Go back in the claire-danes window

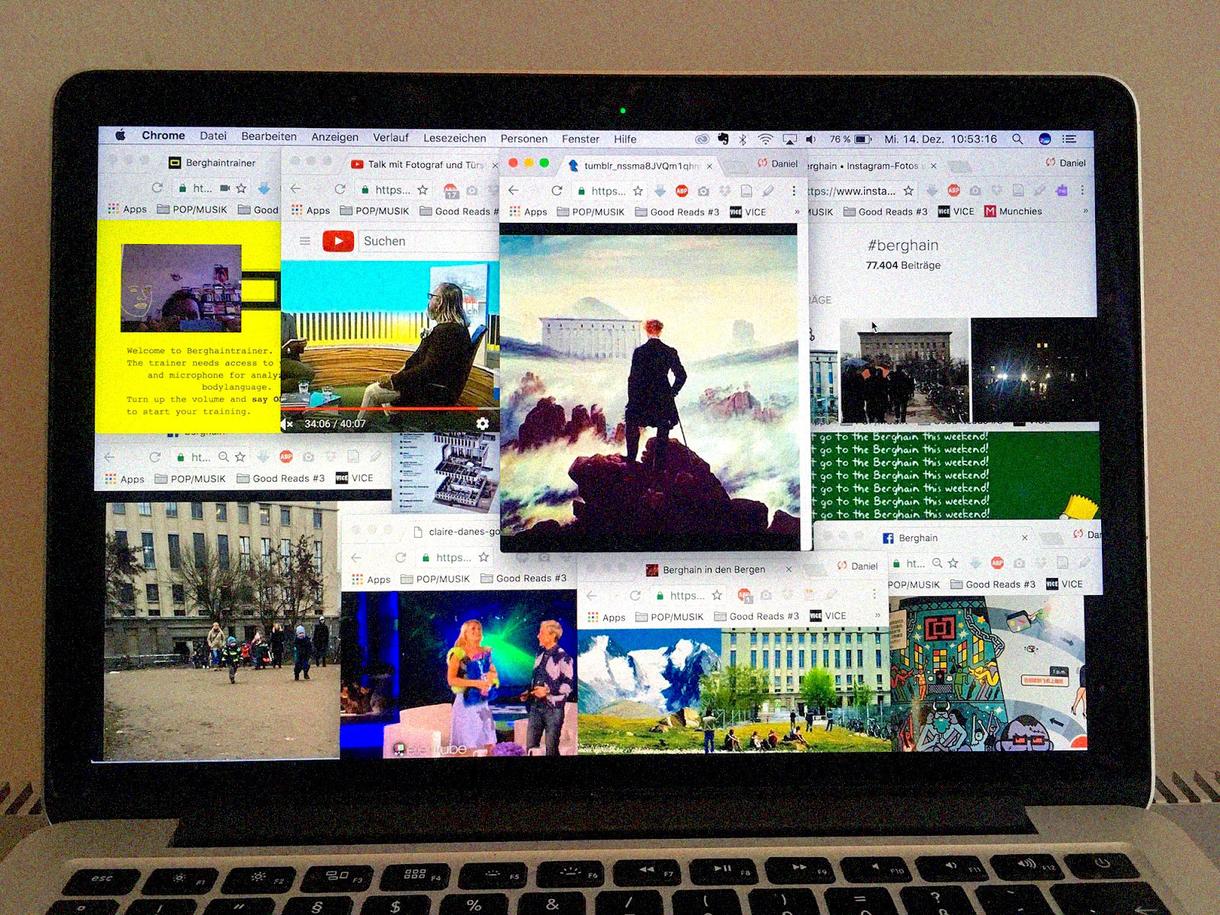coord(356,557)
